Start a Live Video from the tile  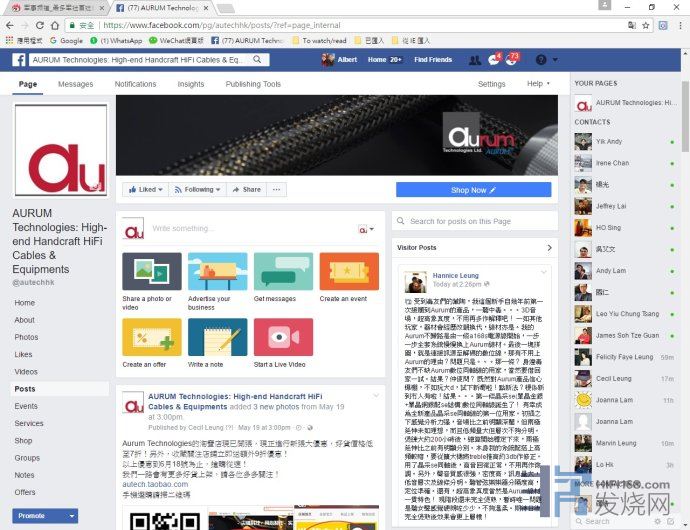pos(283,338)
